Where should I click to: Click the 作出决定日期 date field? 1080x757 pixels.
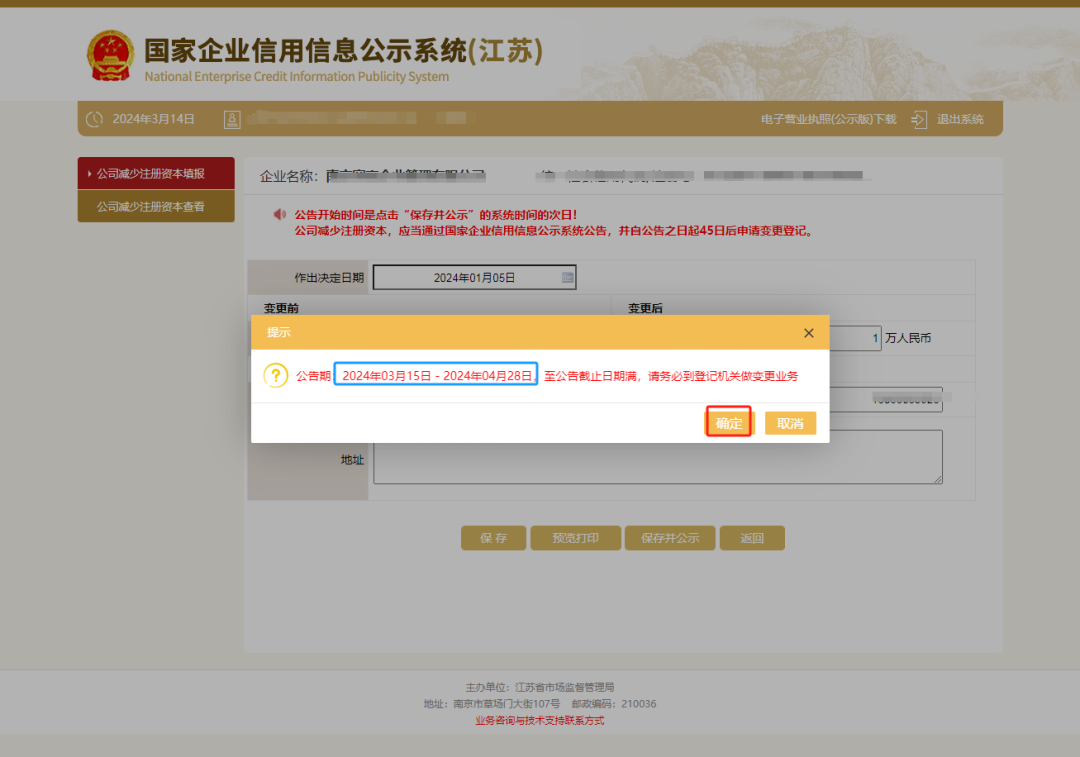475,278
